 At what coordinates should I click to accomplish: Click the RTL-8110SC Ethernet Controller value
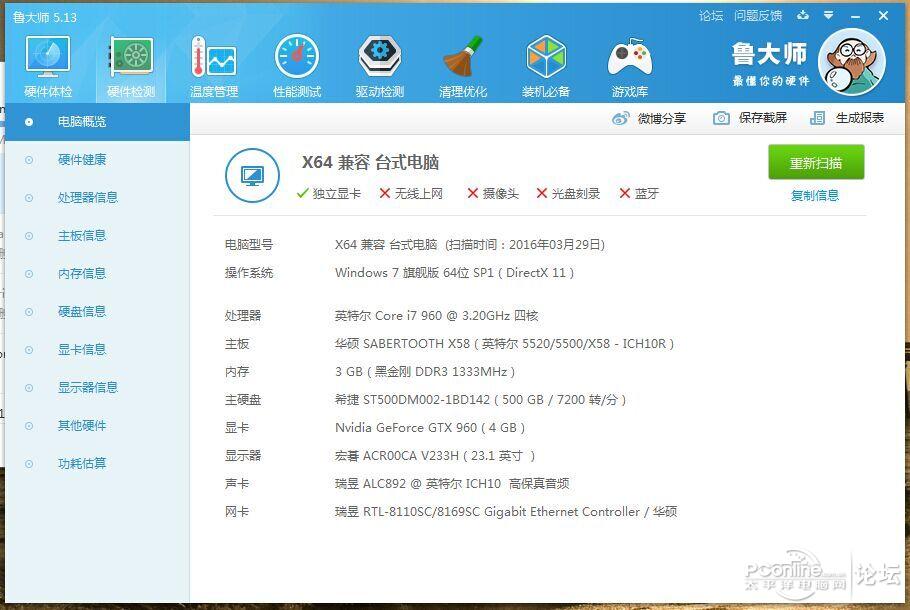pos(505,511)
